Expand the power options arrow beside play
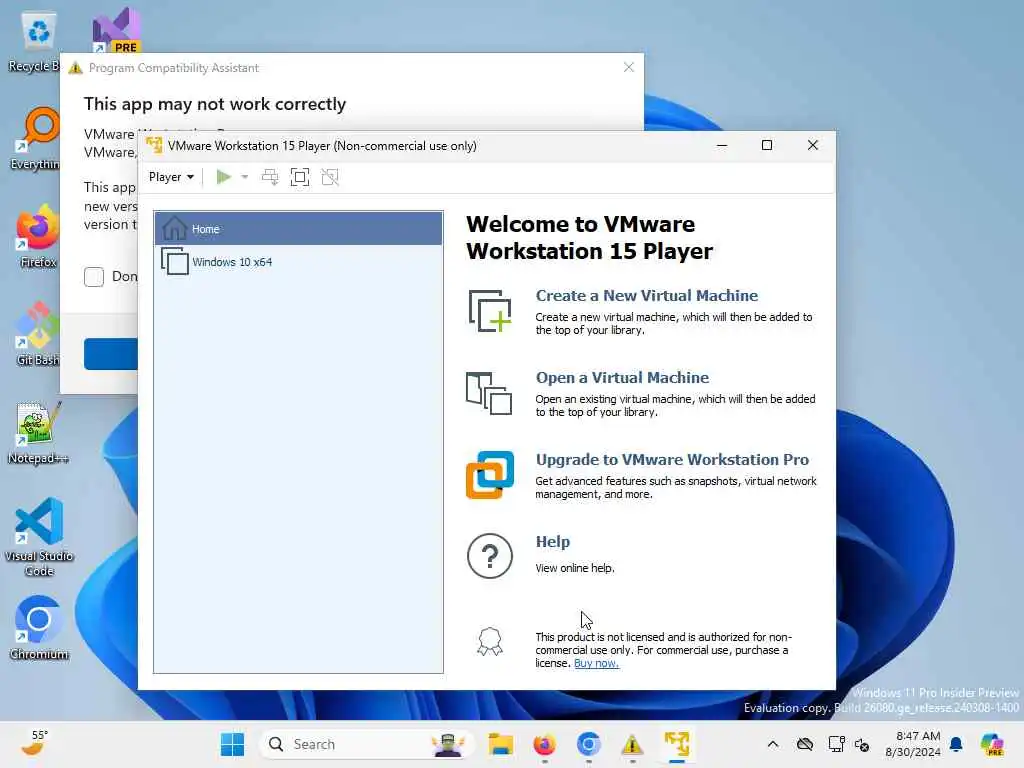The width and height of the screenshot is (1024, 768). coord(245,177)
